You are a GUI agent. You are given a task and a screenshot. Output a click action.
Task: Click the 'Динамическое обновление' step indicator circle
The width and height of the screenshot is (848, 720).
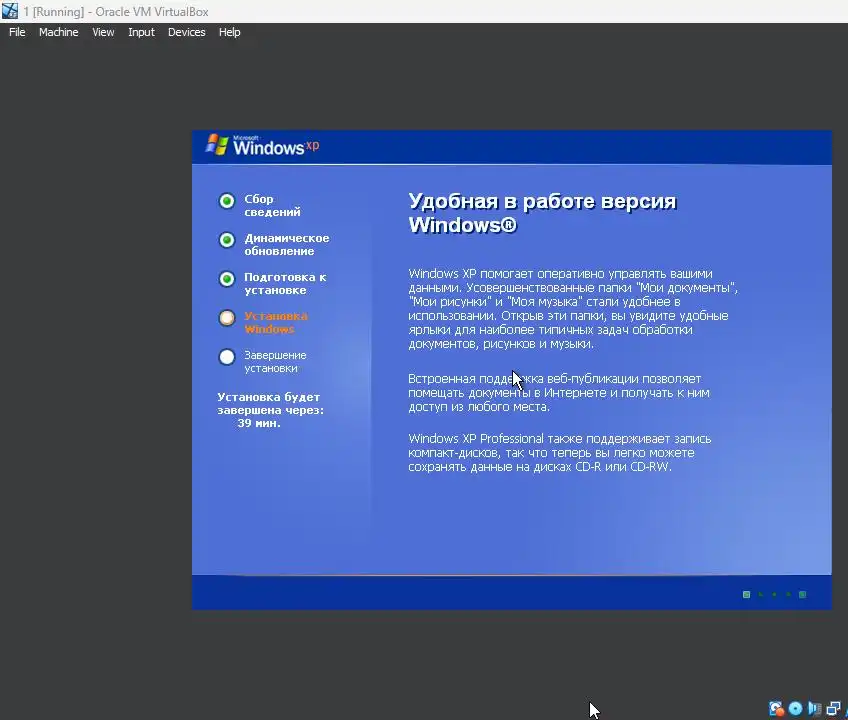pyautogui.click(x=227, y=240)
